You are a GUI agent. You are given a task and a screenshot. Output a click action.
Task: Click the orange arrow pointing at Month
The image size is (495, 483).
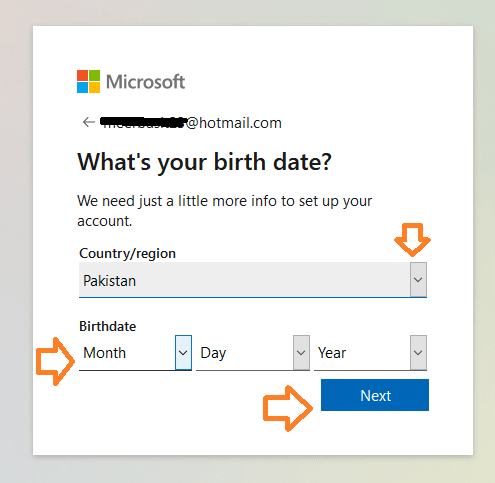(55, 361)
